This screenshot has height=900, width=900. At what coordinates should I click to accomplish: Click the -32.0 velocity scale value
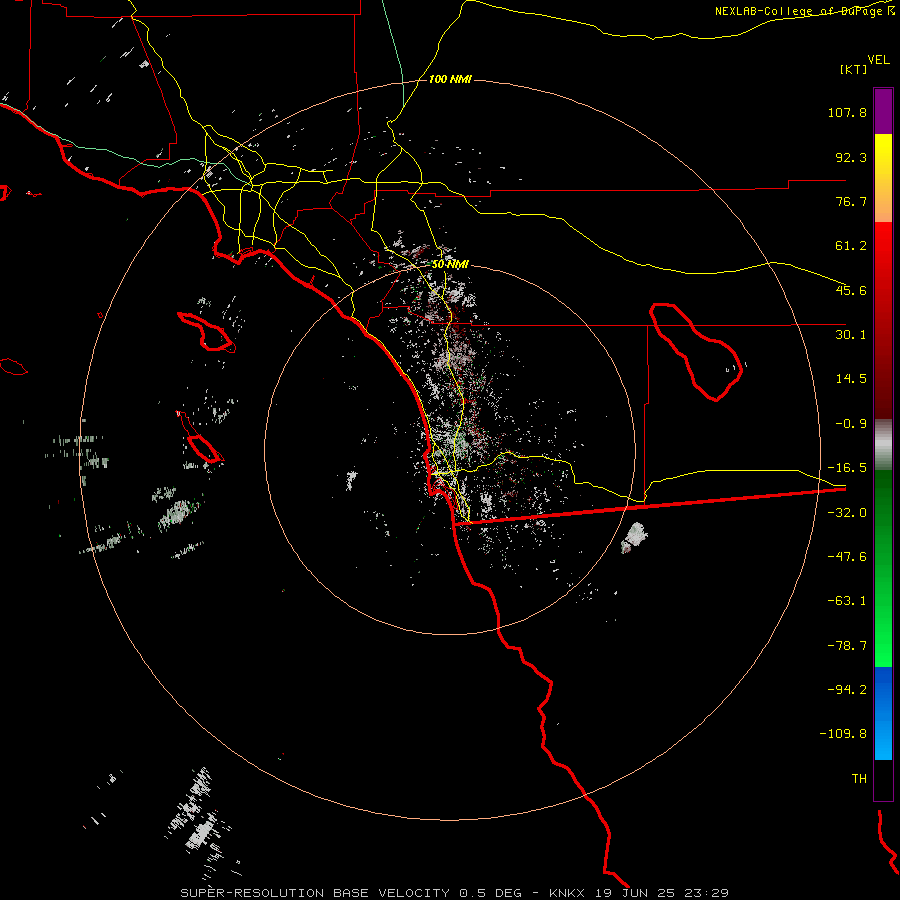847,513
